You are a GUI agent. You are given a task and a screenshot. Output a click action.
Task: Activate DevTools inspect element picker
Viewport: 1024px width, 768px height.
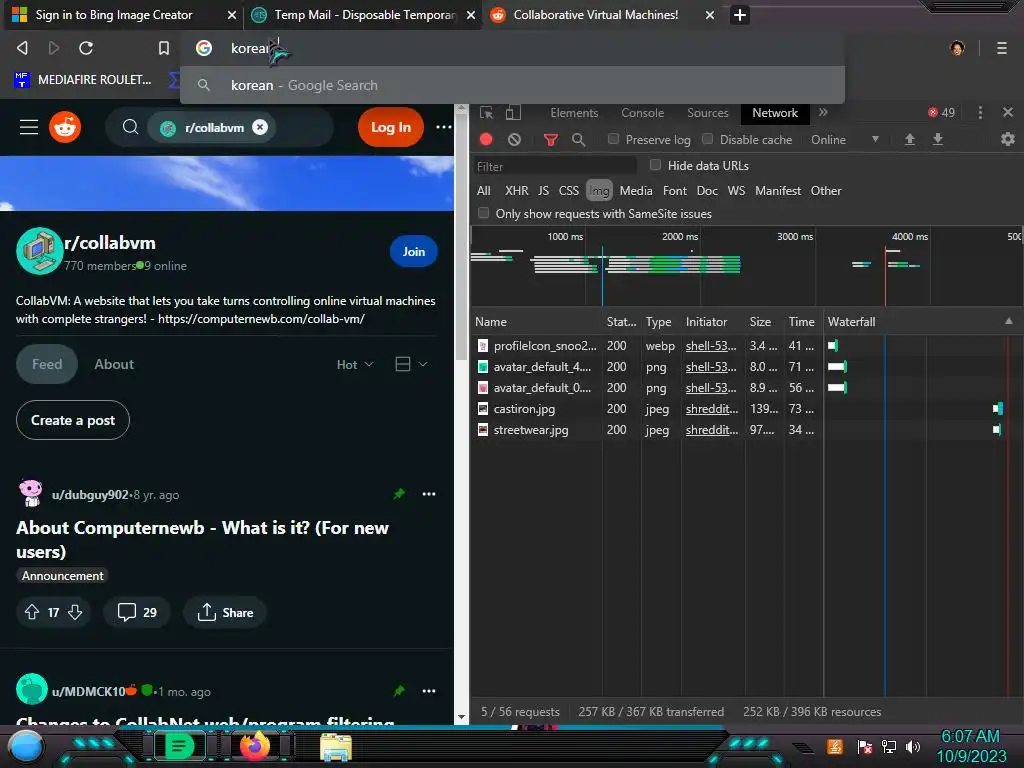[487, 113]
